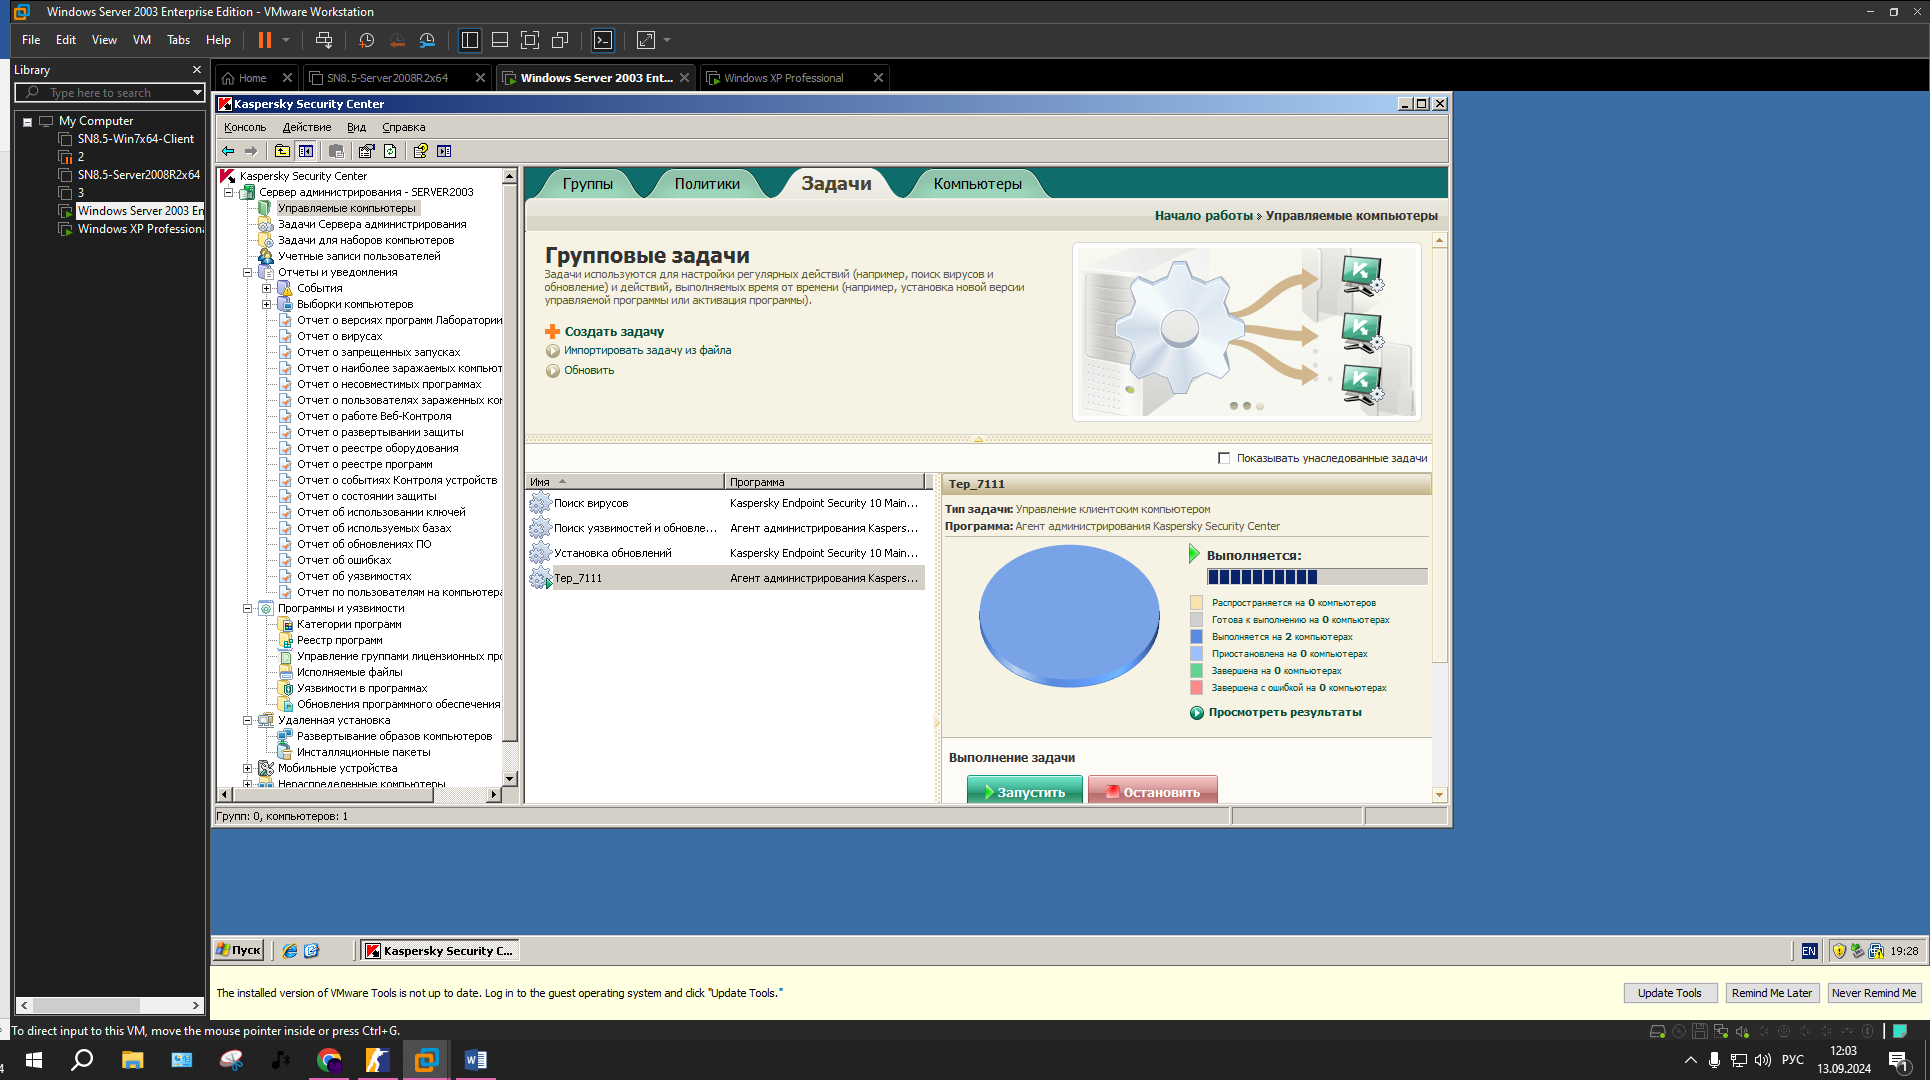Collapse the Отчеты и уведомления node
The height and width of the screenshot is (1080, 1930).
click(248, 272)
